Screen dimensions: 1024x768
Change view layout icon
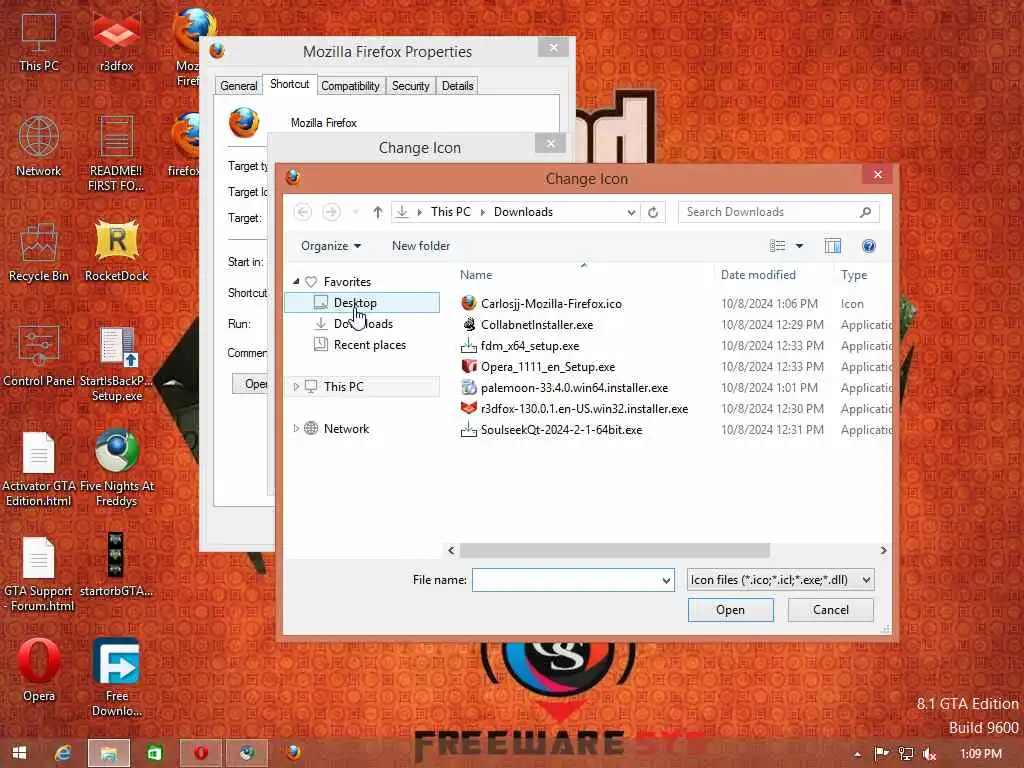pyautogui.click(x=777, y=246)
